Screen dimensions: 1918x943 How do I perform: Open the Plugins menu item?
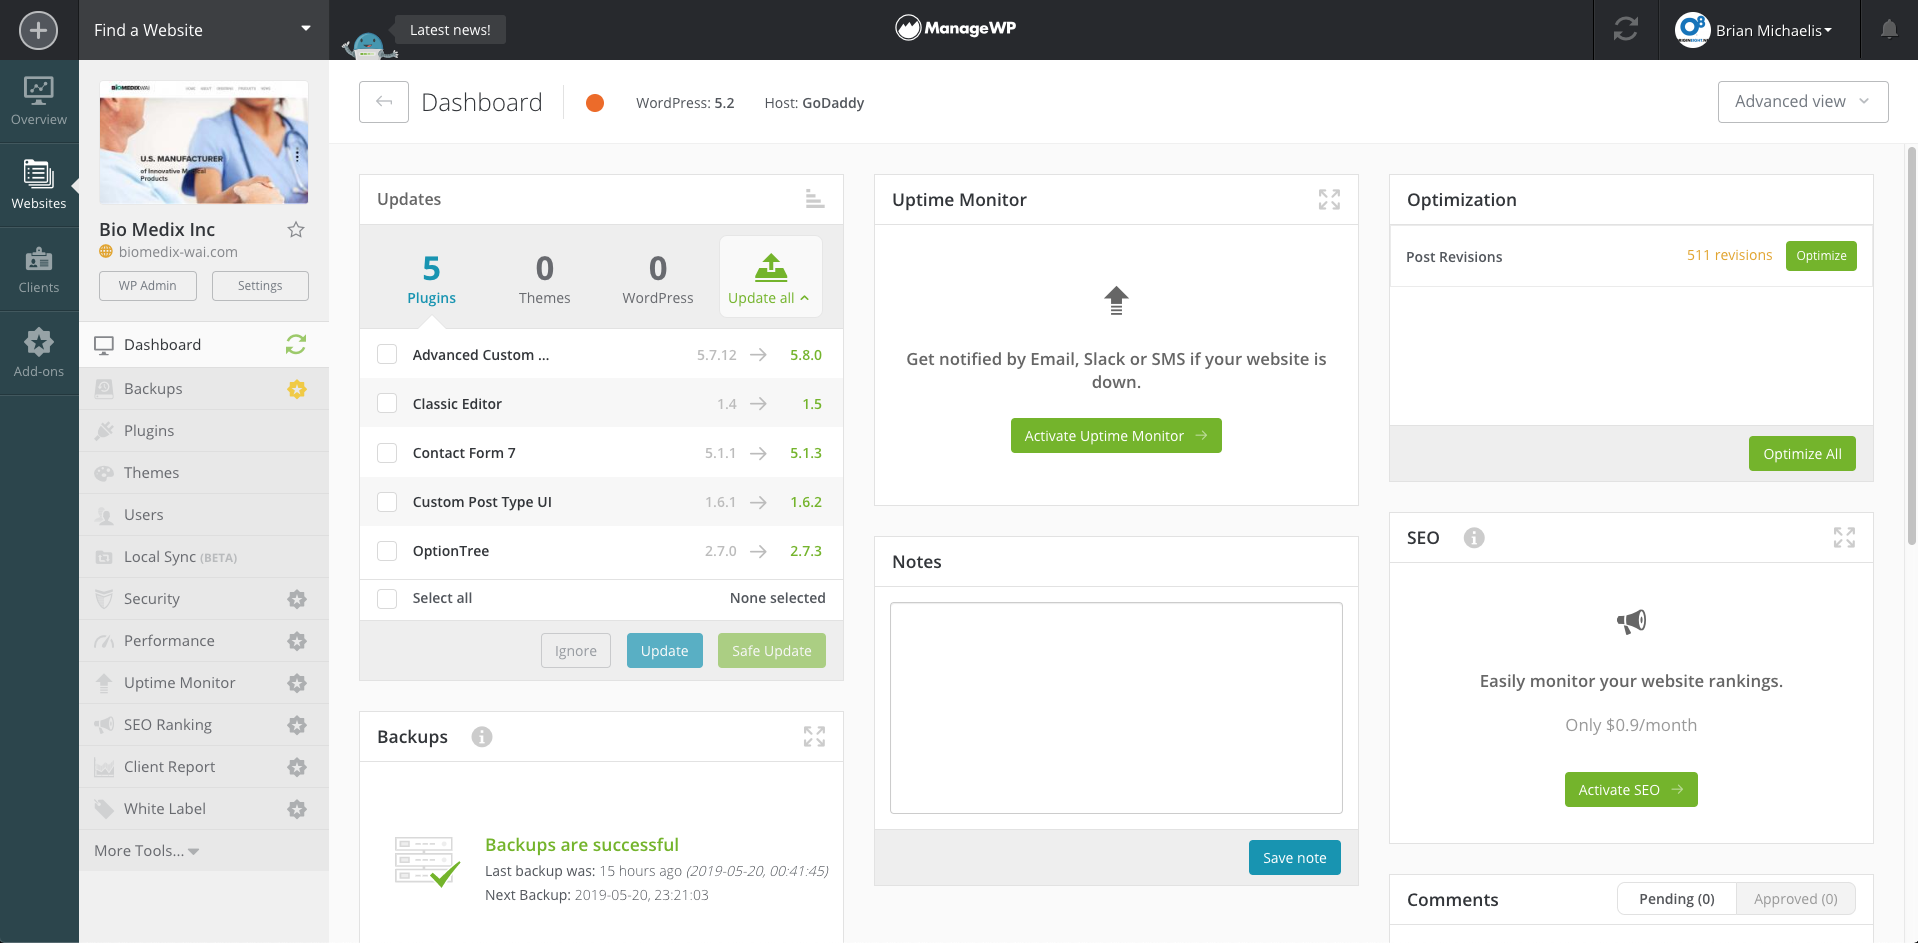[x=204, y=431]
